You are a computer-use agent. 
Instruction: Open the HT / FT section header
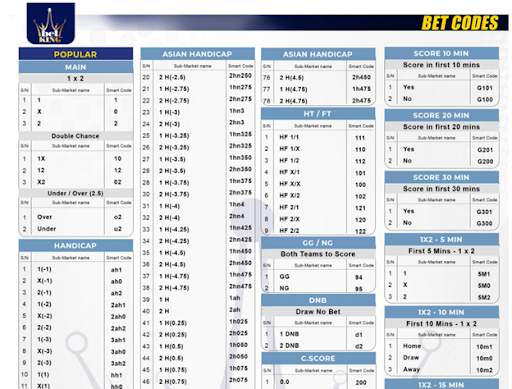coord(318,114)
